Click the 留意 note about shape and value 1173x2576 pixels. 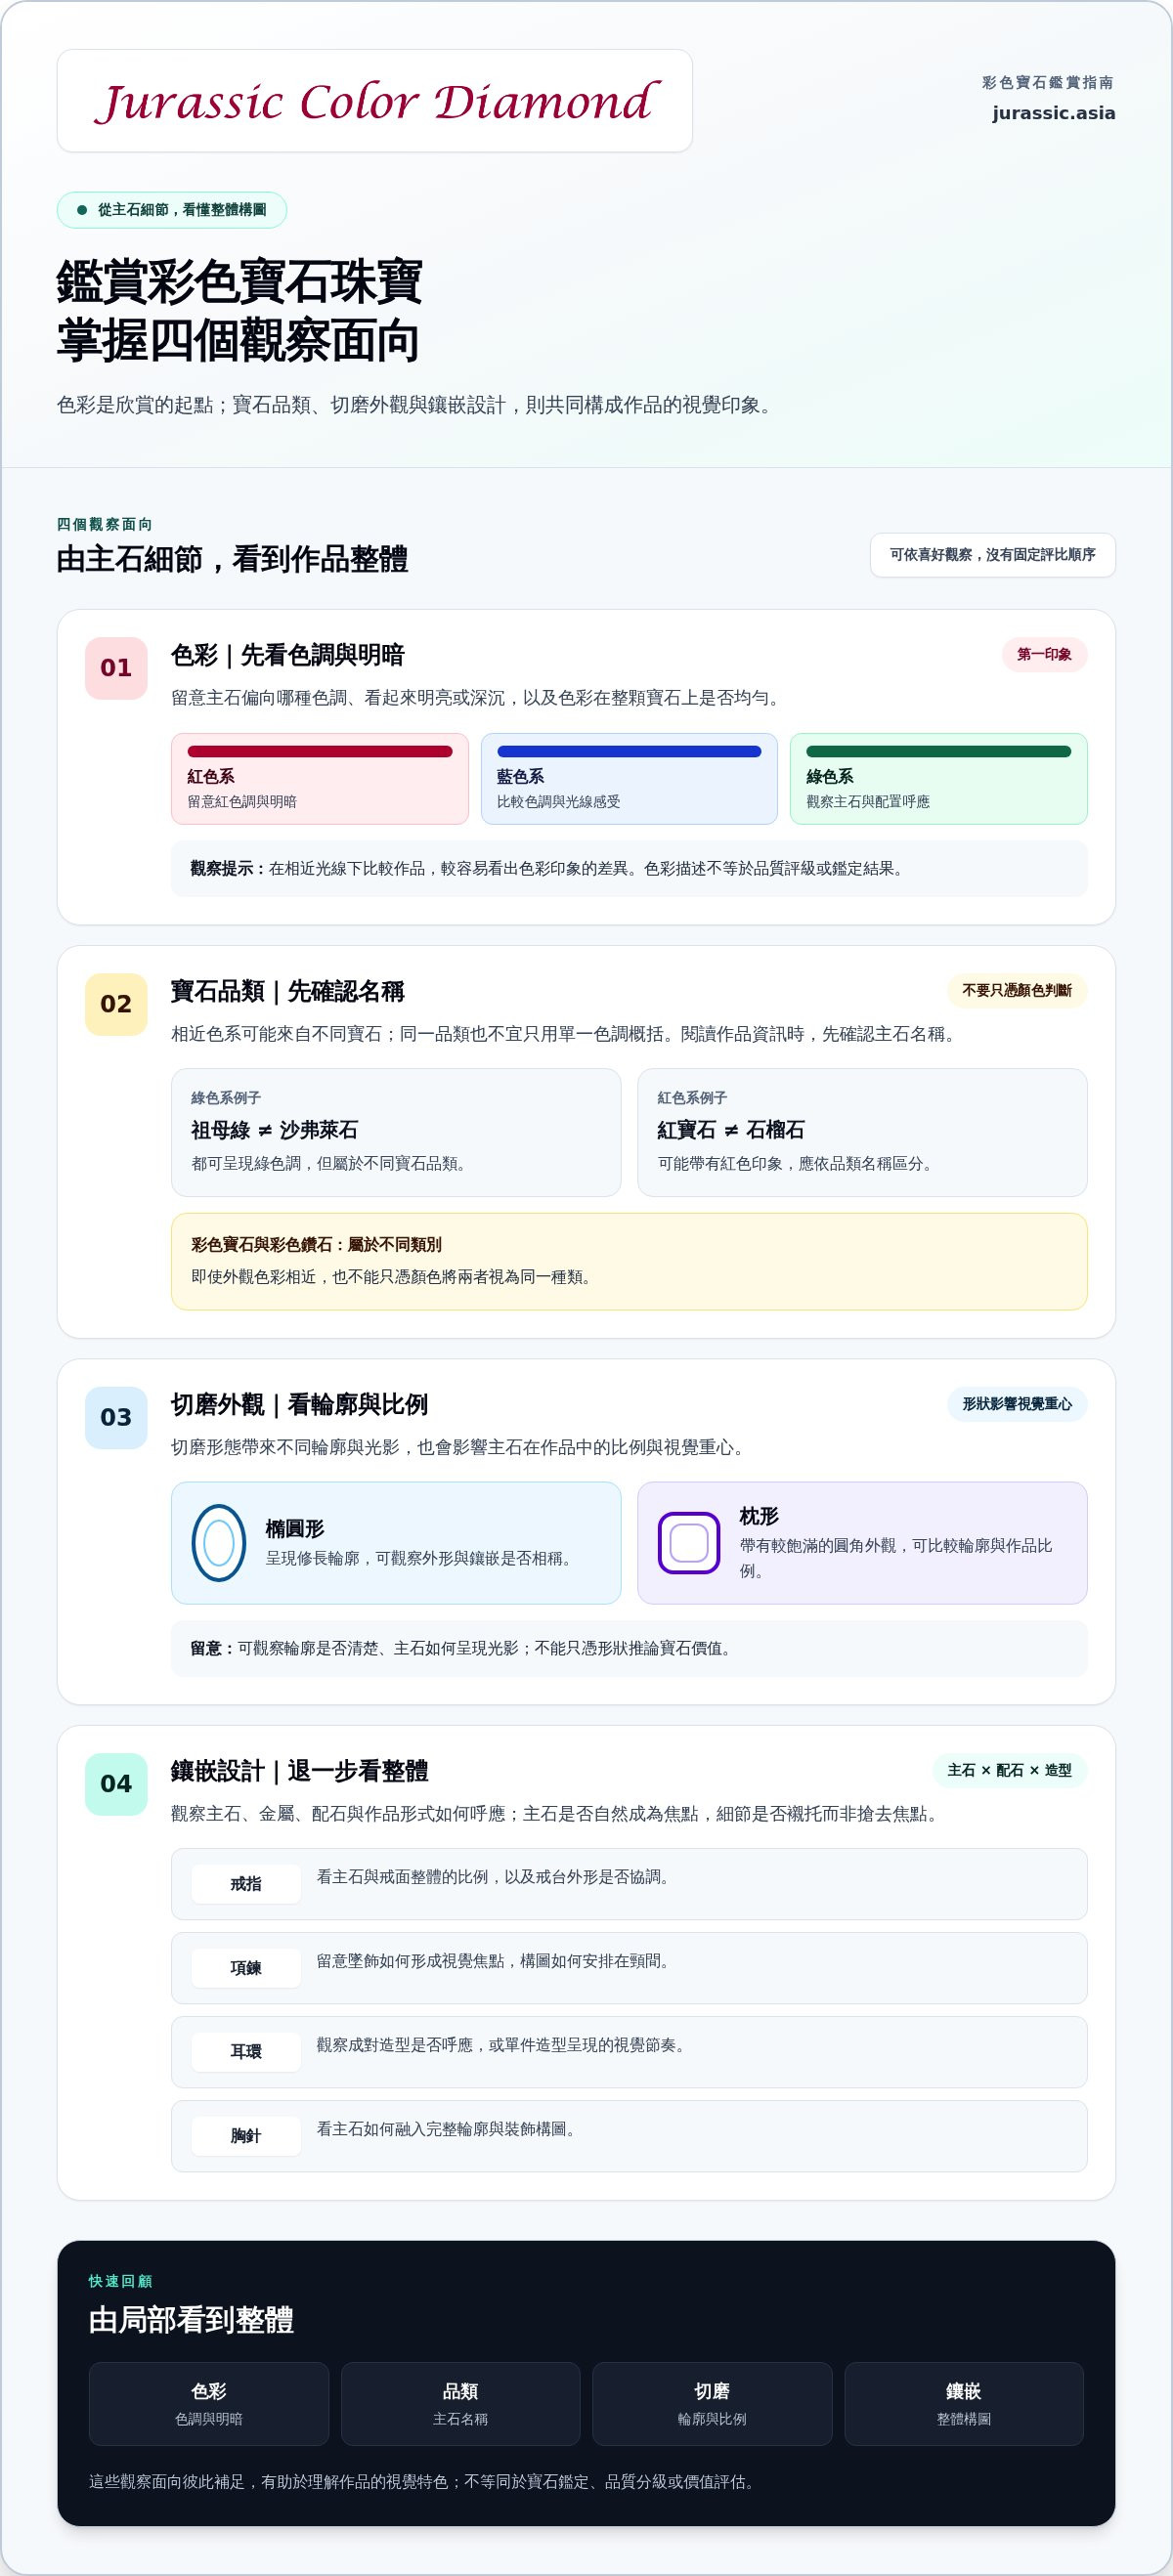tap(629, 1649)
